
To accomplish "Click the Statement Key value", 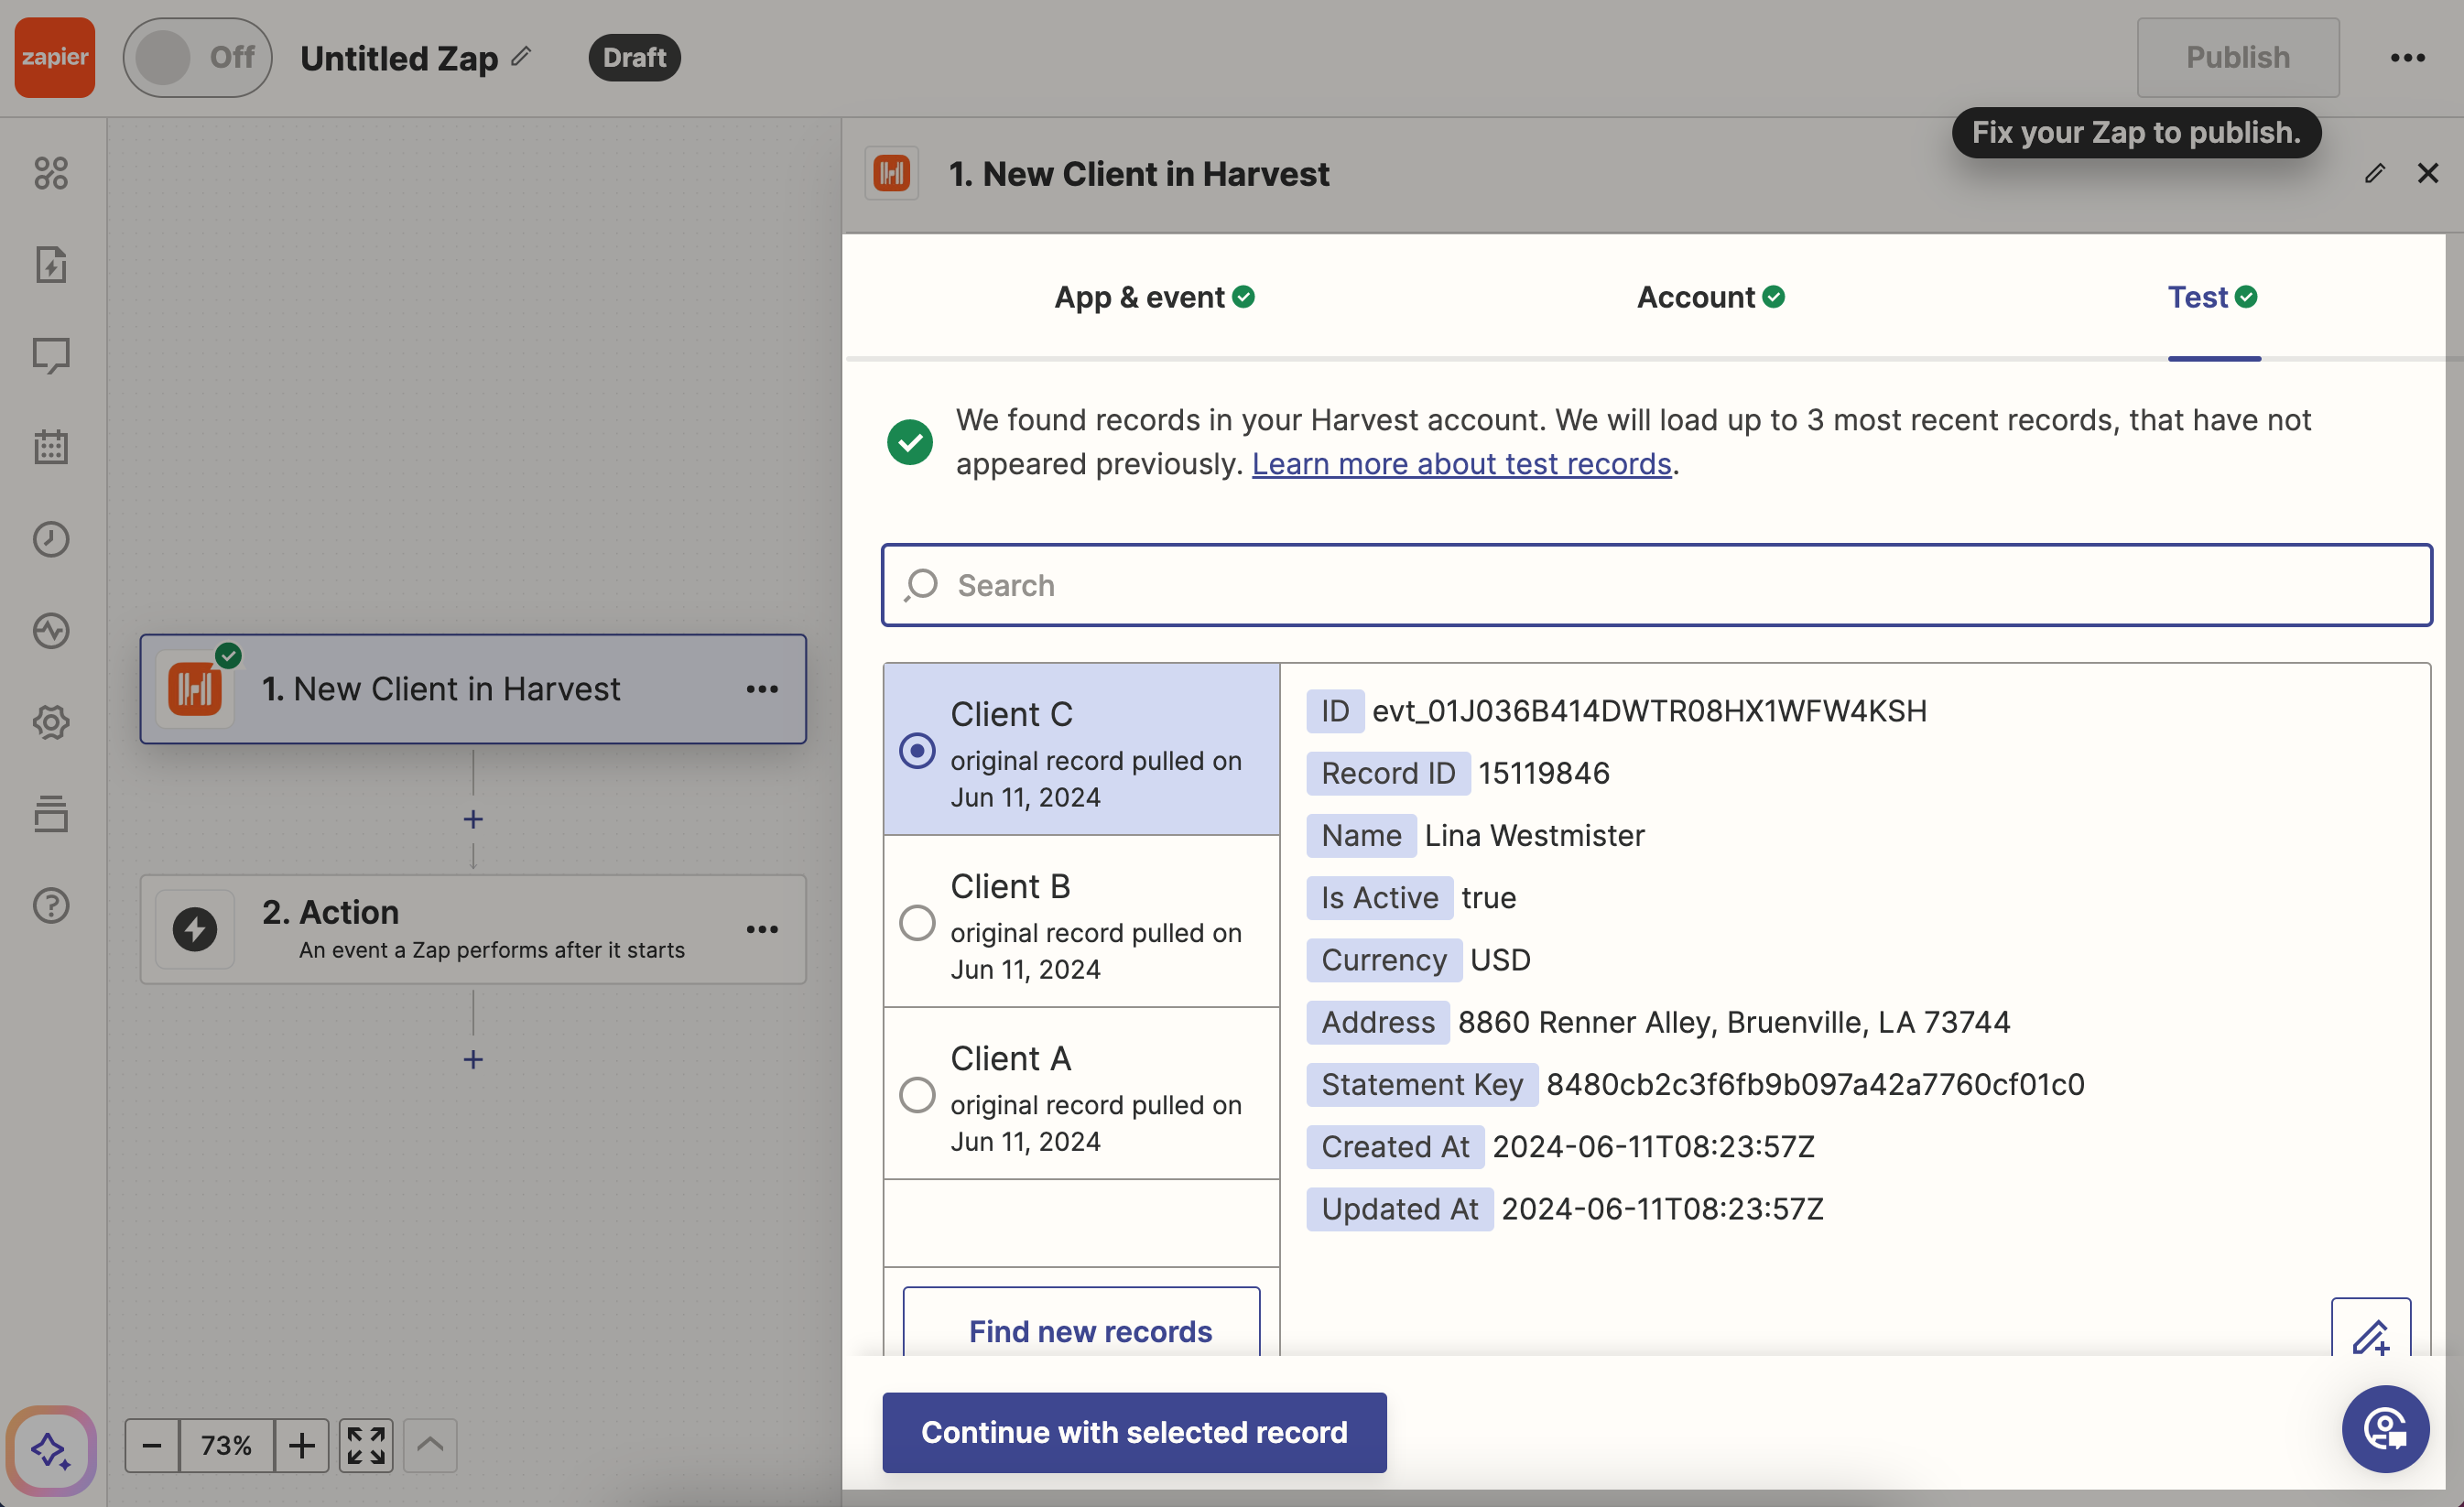I will coord(1815,1084).
